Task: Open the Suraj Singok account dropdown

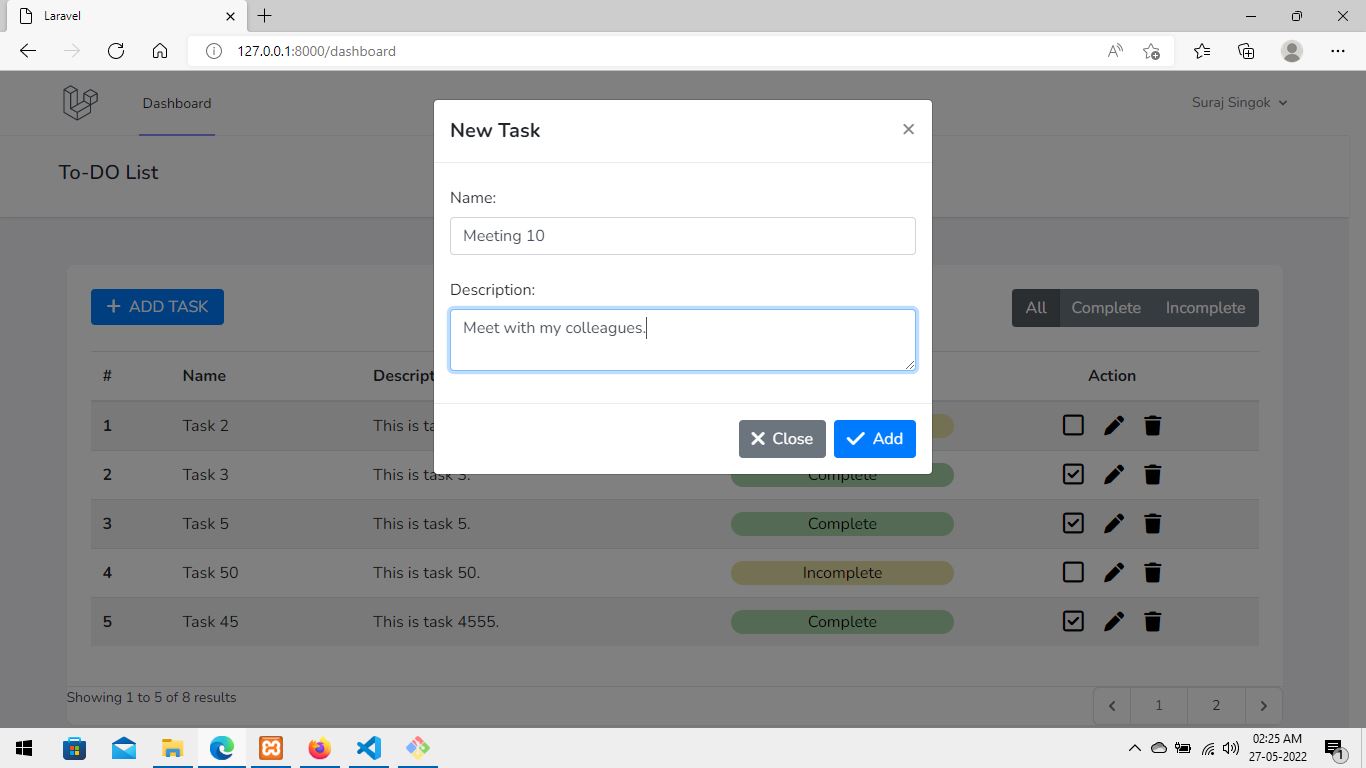Action: [x=1238, y=102]
